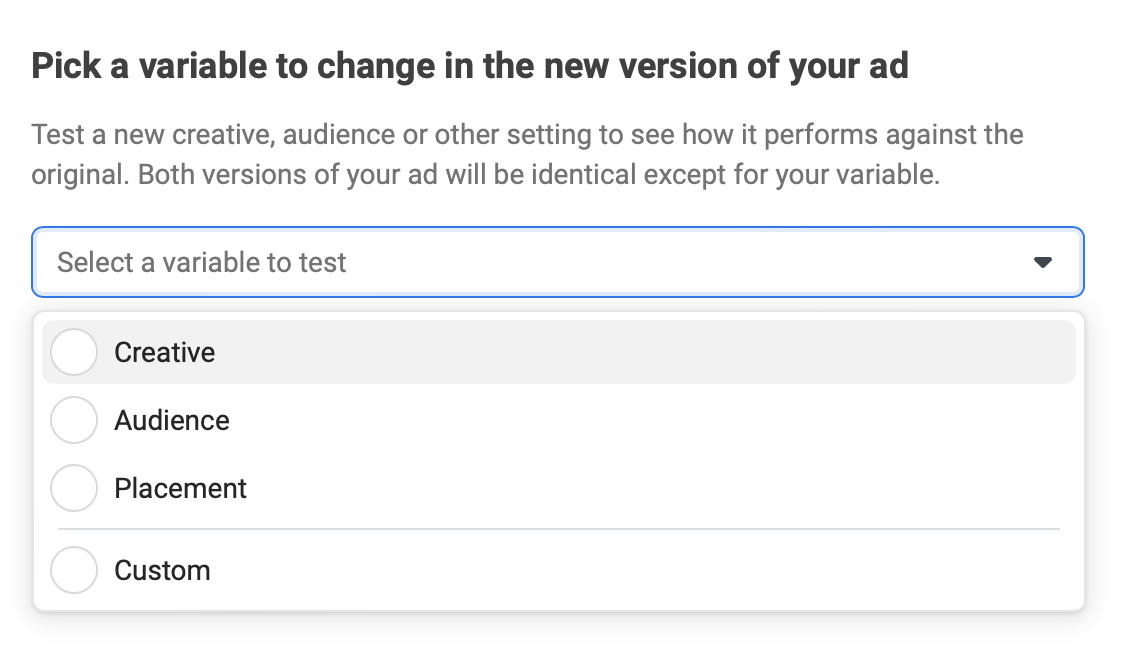
Task: Open the 'Select a variable to test' dropdown
Action: click(x=558, y=262)
